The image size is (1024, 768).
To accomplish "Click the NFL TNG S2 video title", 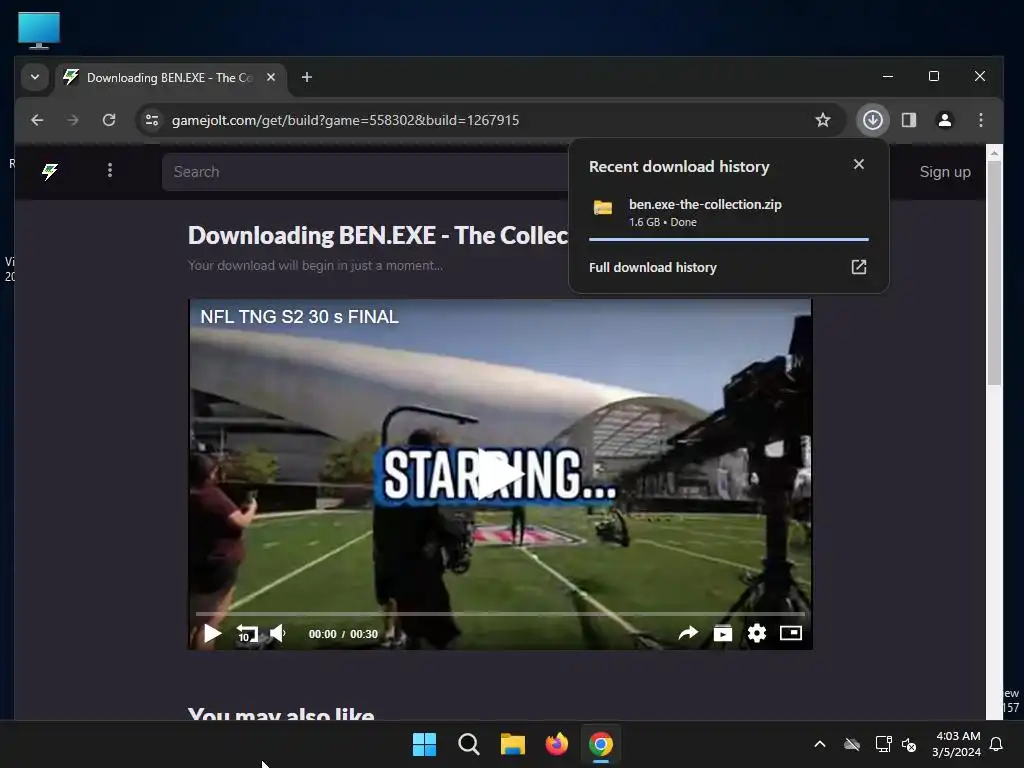I will [x=300, y=317].
